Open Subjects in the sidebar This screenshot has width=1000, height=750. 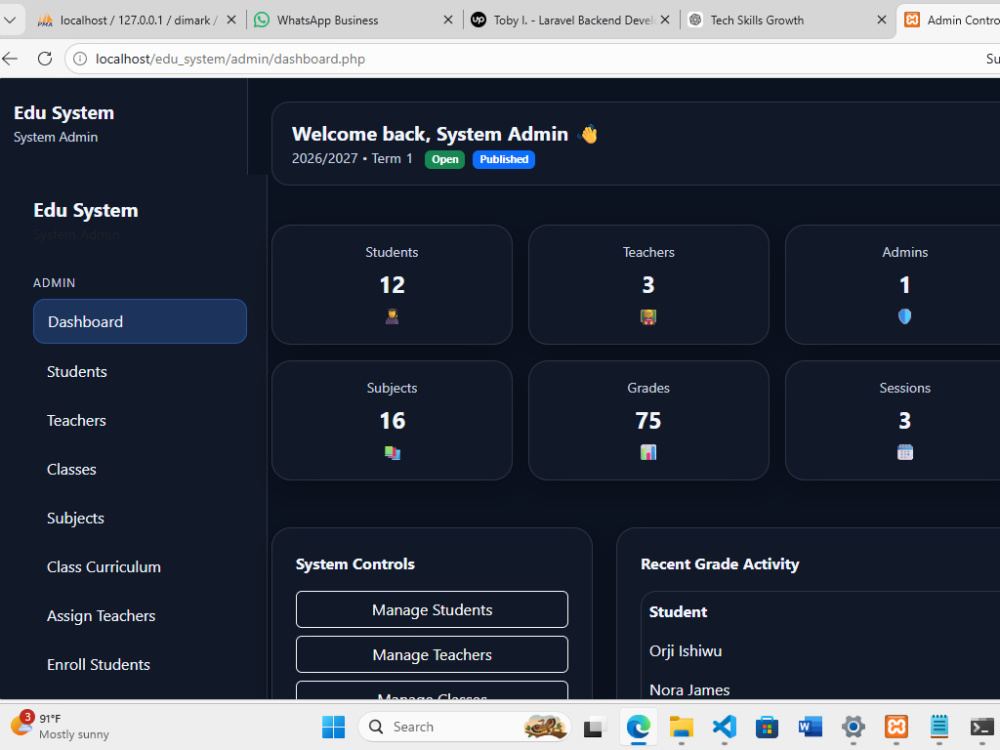[75, 518]
